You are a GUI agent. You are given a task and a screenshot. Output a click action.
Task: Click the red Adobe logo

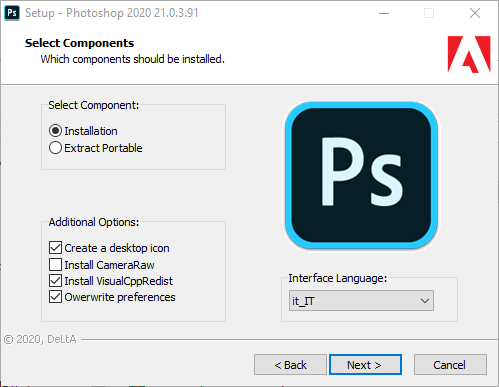(469, 54)
